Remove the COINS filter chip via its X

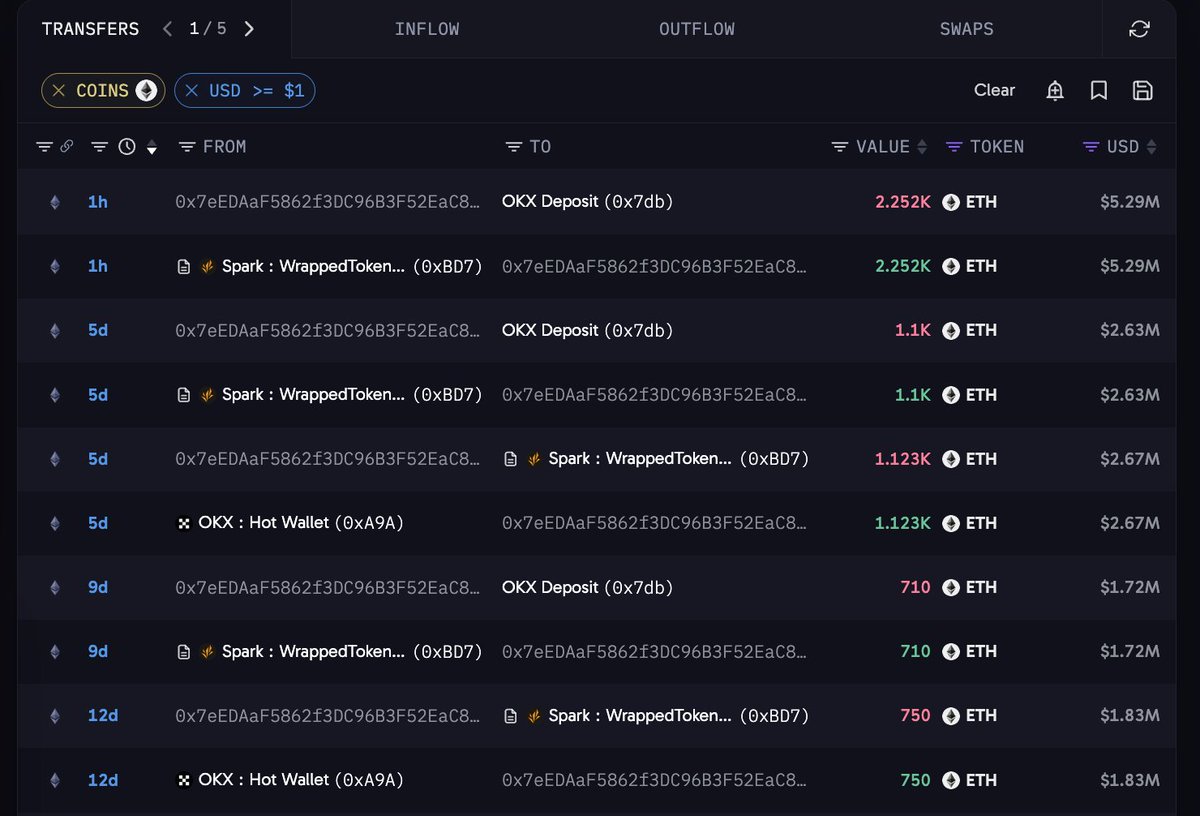(59, 91)
